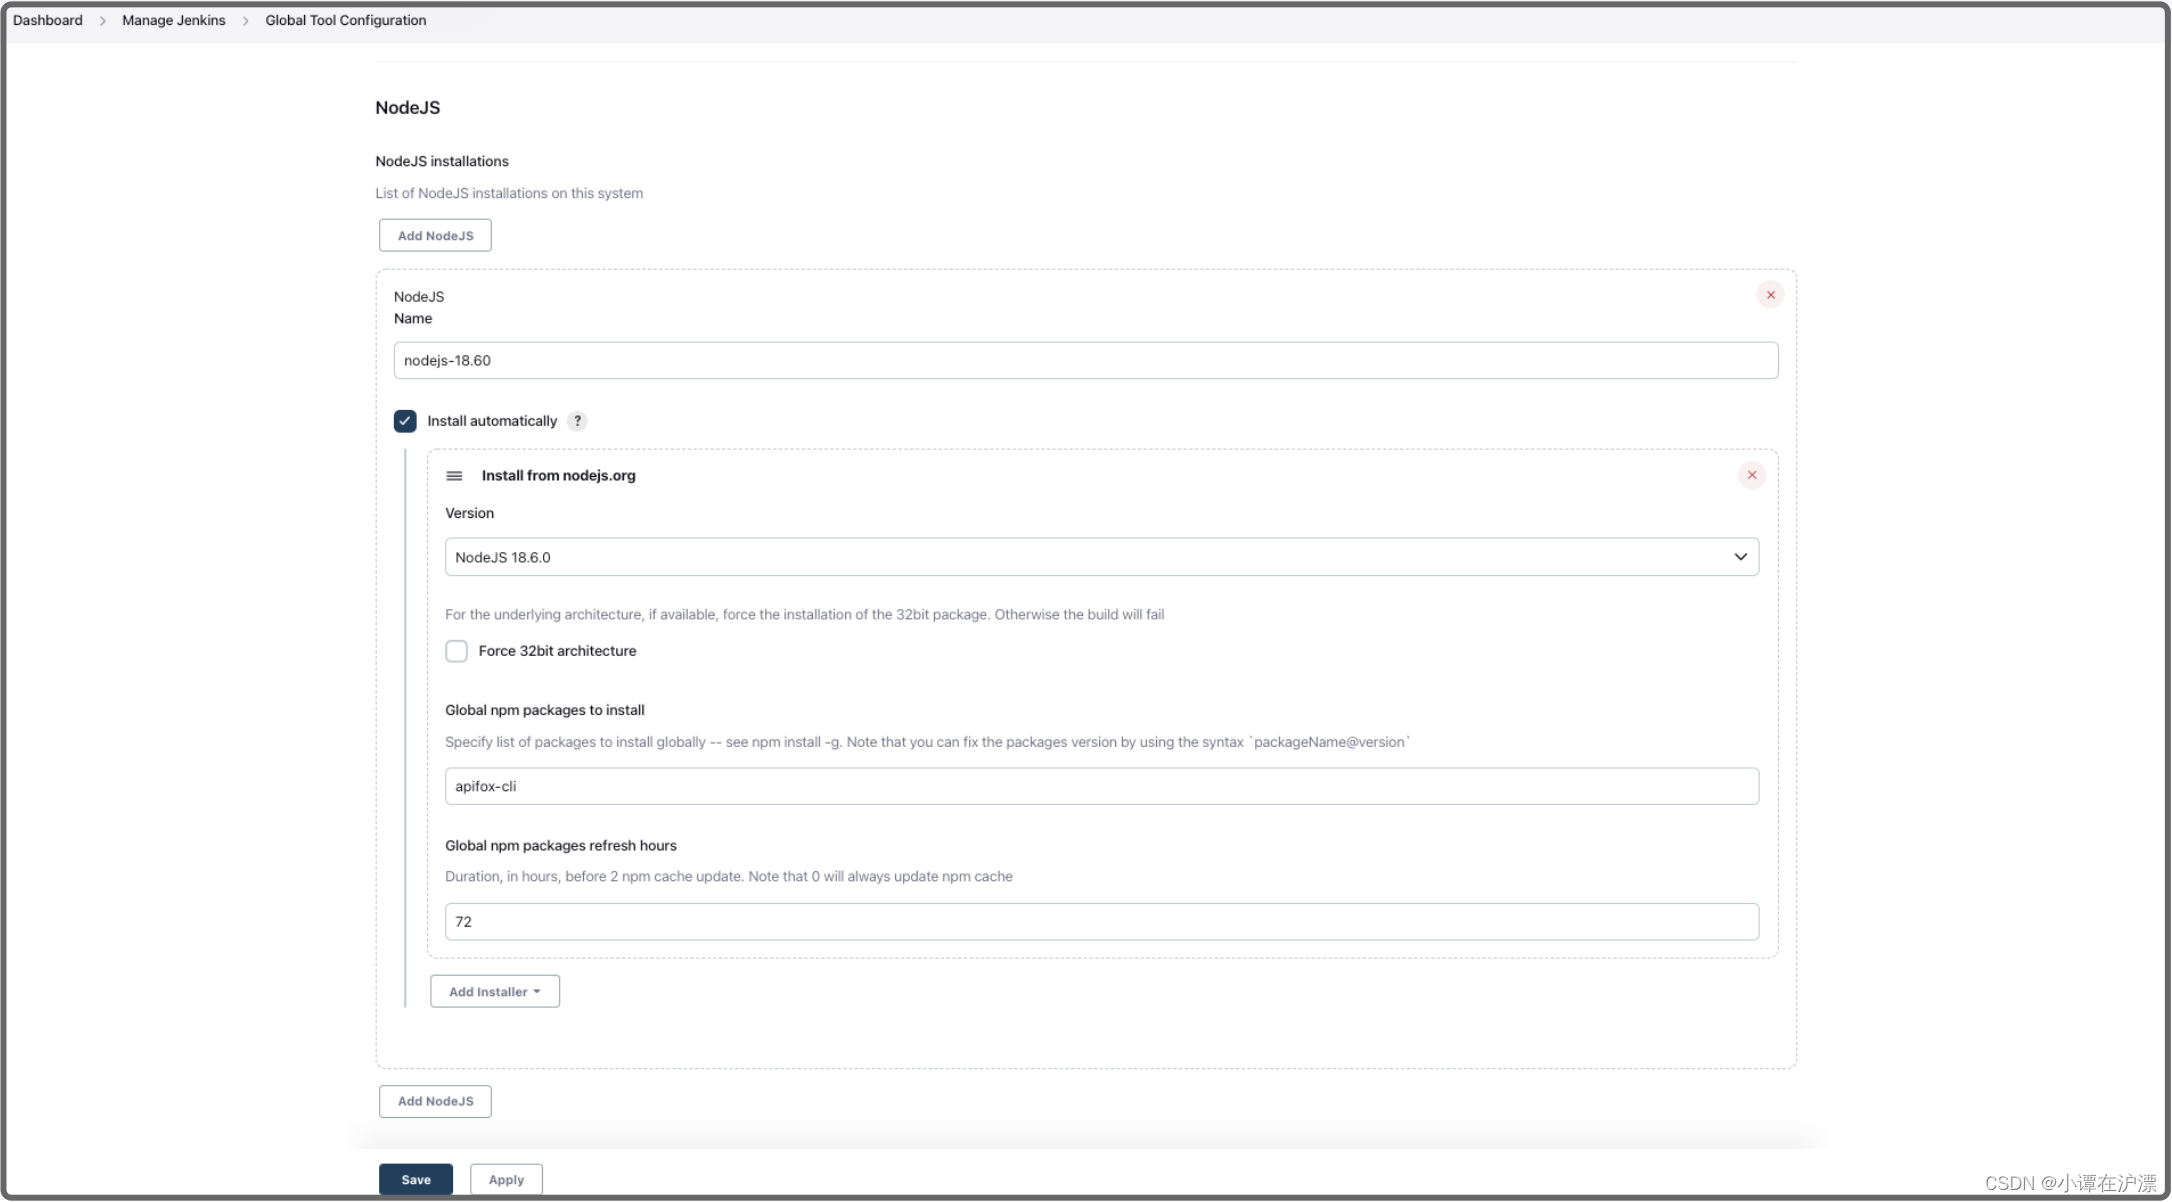Uncheck Install automatically checkbox
2172x1202 pixels.
point(405,421)
